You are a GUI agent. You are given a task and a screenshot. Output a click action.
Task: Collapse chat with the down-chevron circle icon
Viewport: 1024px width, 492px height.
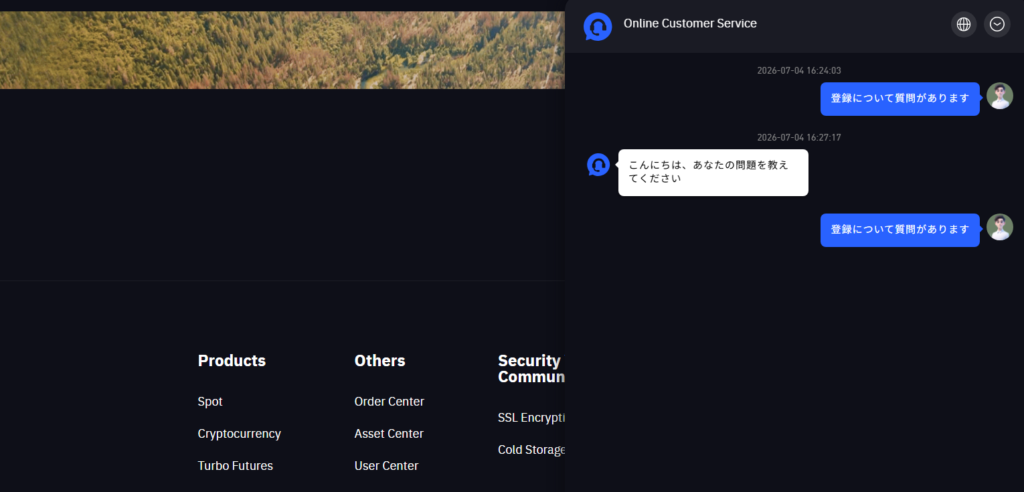tap(997, 25)
